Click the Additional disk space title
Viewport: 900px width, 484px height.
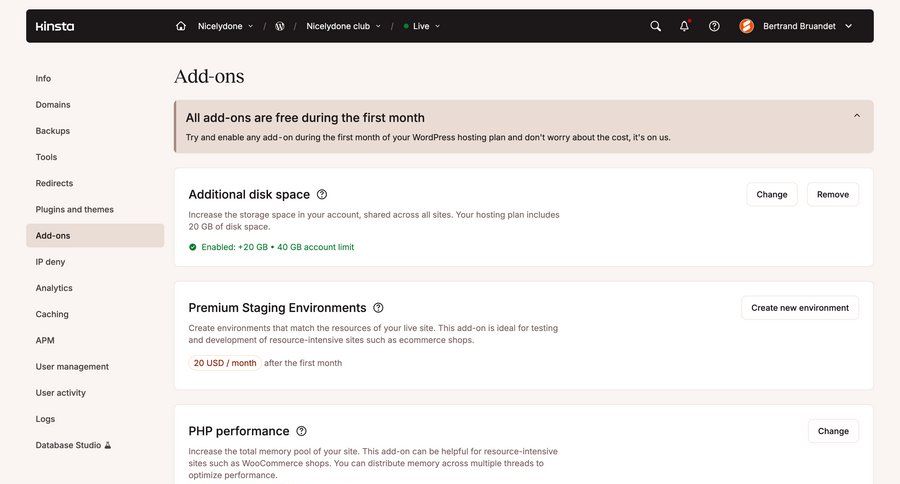[249, 195]
